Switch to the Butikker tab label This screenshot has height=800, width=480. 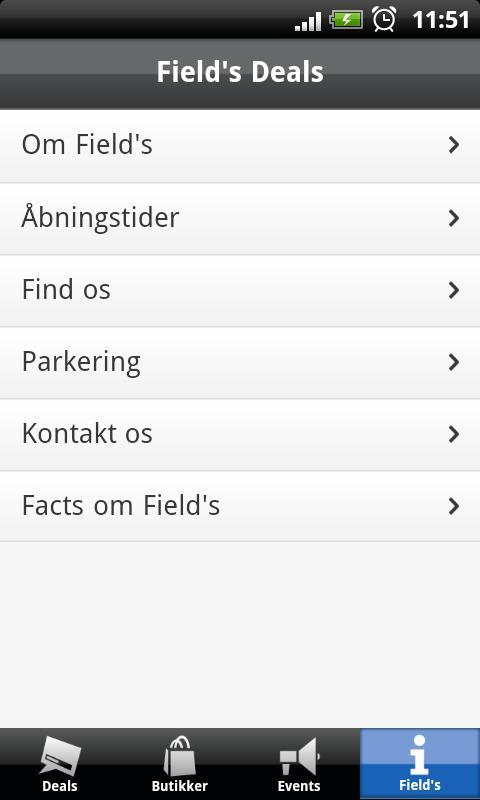[180, 786]
